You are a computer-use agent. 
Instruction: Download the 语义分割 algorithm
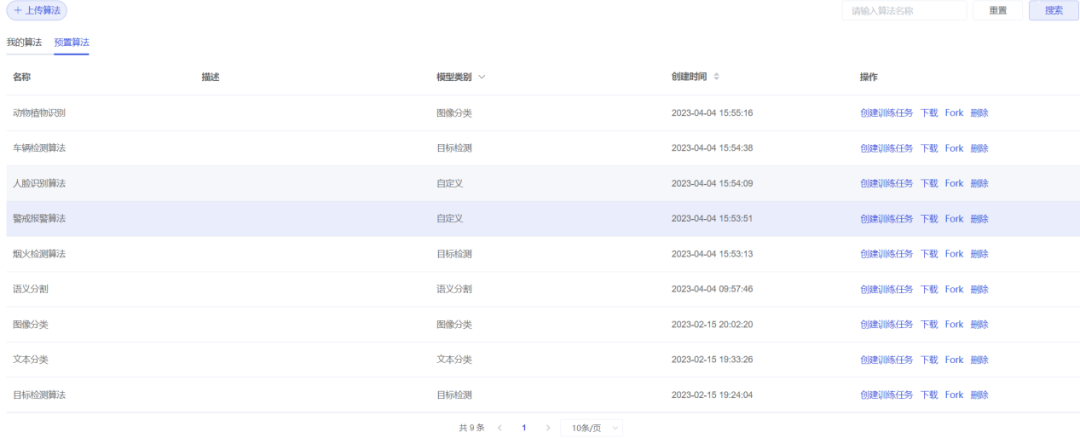click(x=929, y=289)
